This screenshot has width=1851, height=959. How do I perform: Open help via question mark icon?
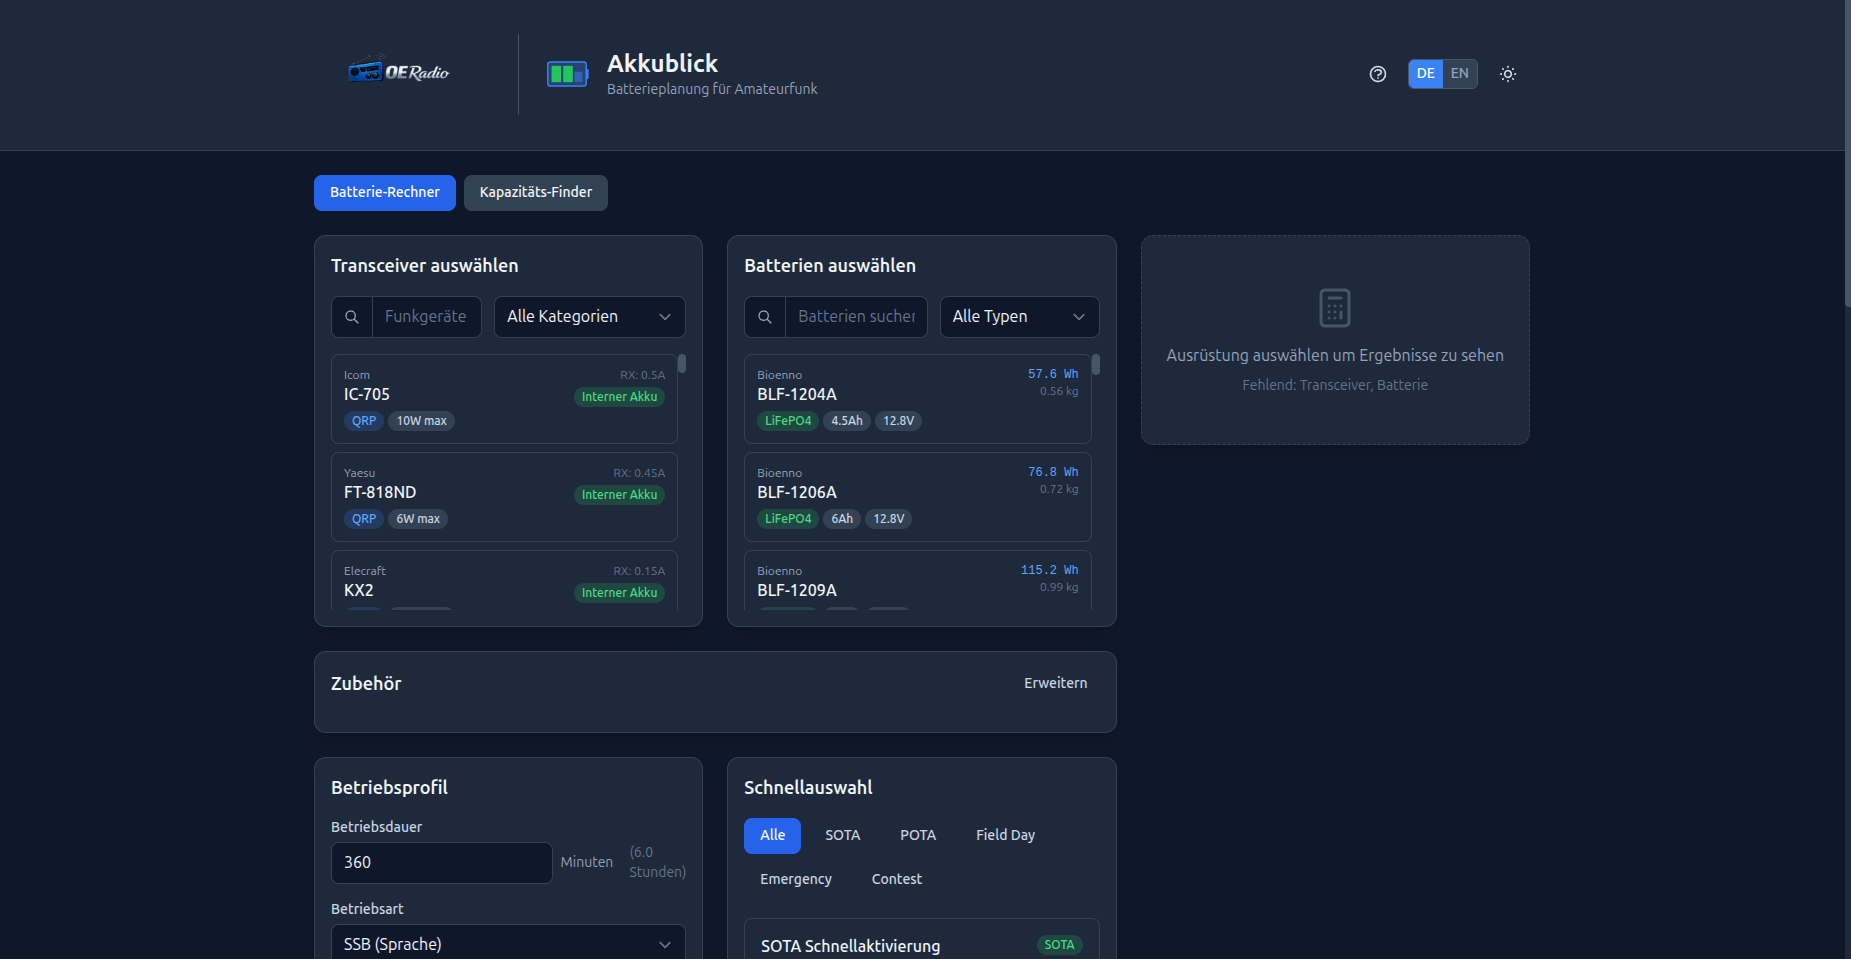(1377, 74)
